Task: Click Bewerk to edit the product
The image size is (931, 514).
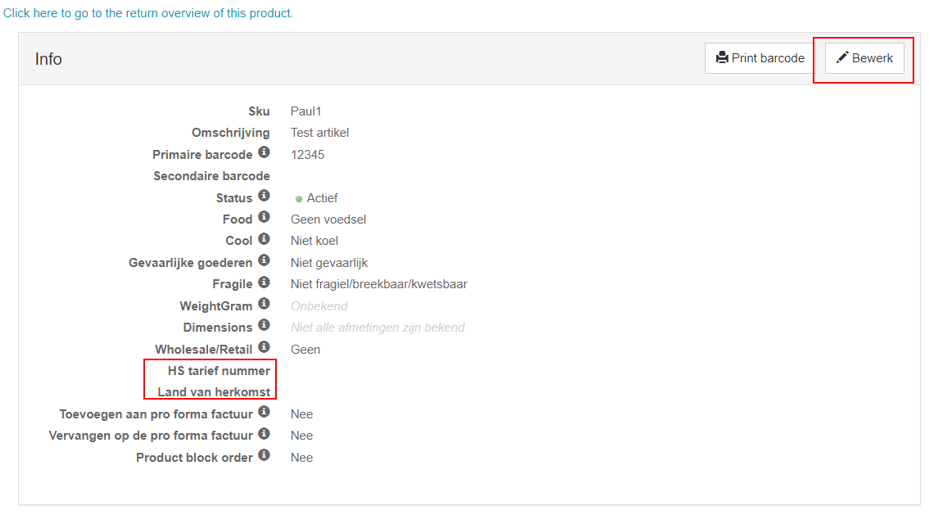Action: (x=864, y=58)
